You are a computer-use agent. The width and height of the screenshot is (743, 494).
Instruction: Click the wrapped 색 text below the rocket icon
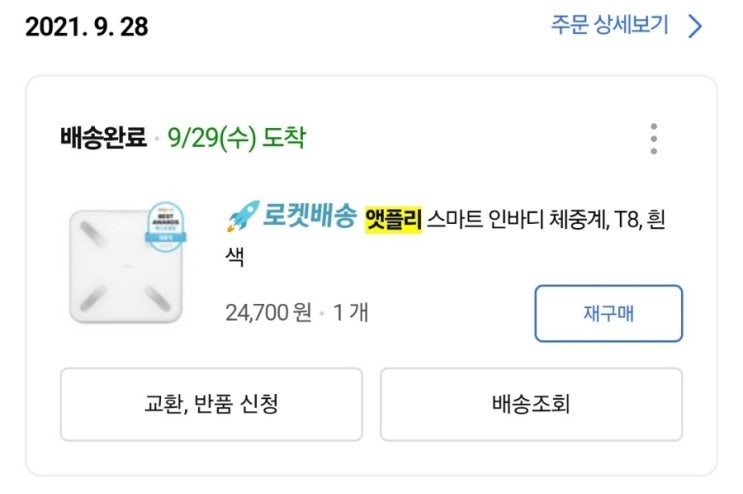click(x=236, y=257)
